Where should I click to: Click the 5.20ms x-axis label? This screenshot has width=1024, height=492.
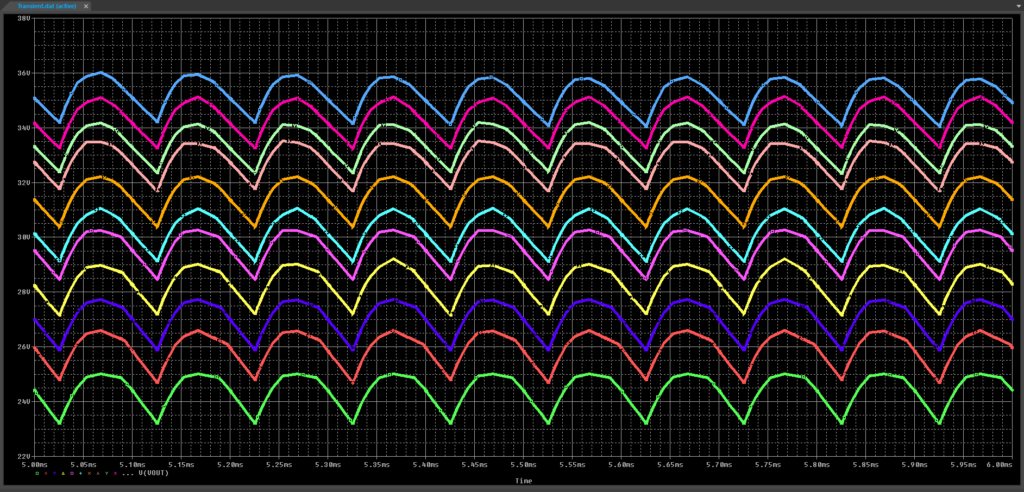(x=230, y=465)
